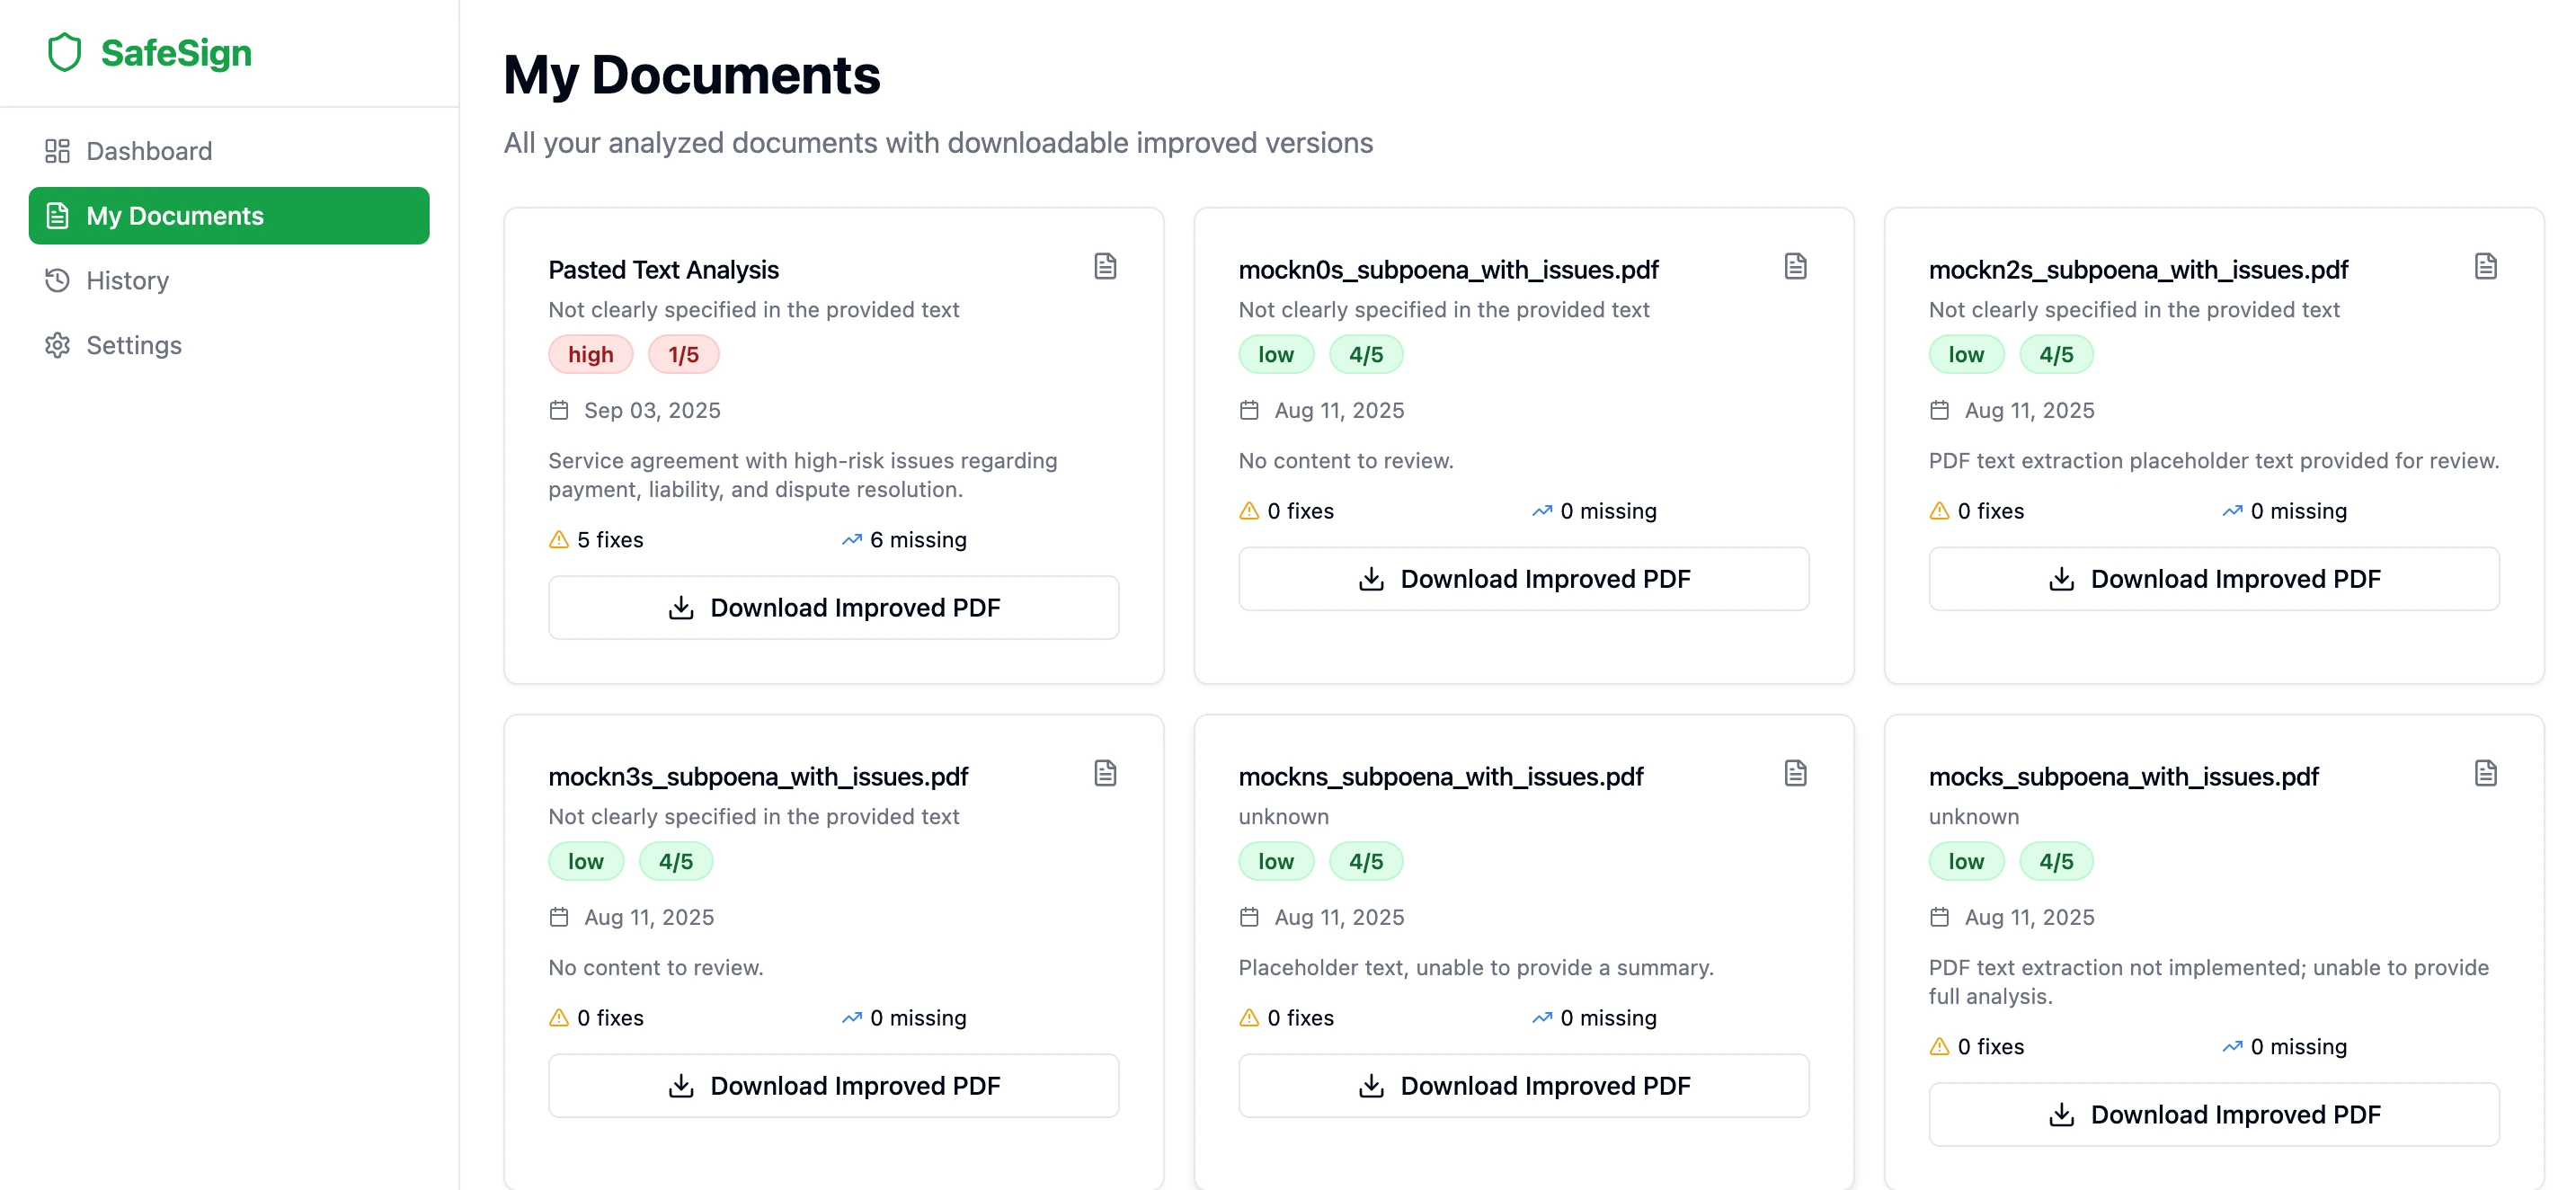Click the file icon on mocks_subpoena_with_issues.pdf card
2576x1190 pixels.
[2485, 773]
